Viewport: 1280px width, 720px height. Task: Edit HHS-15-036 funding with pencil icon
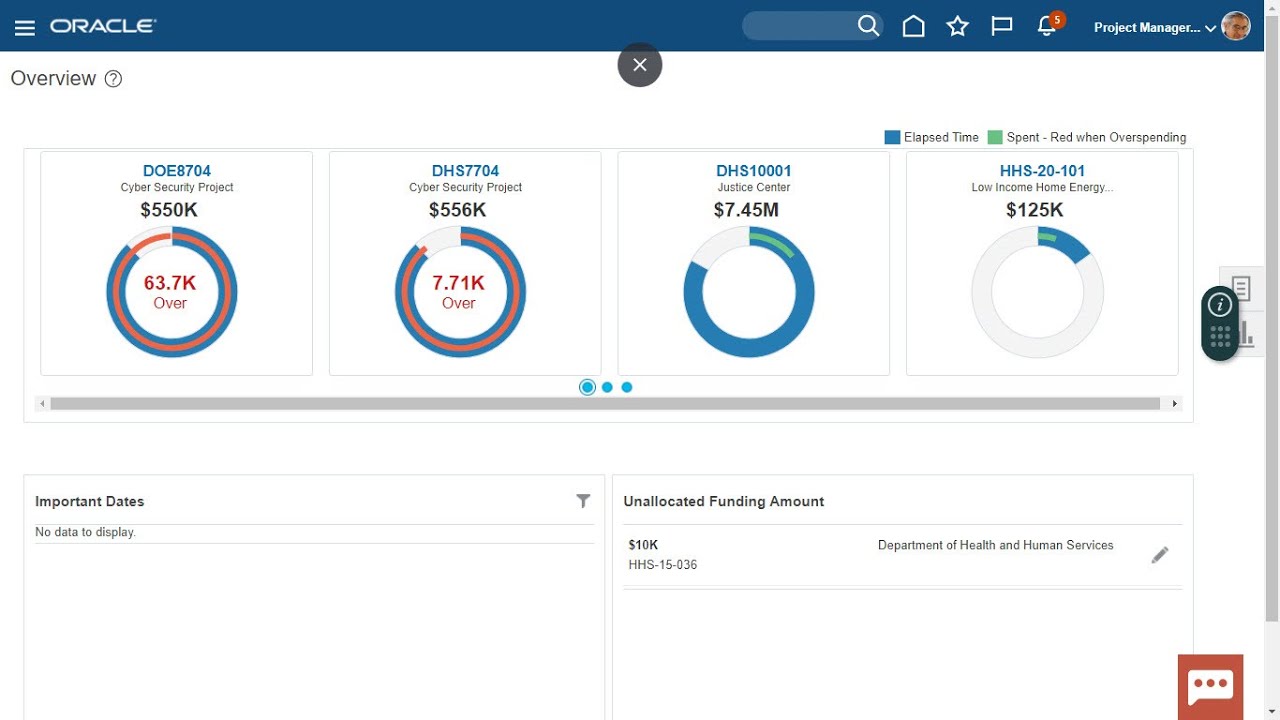[1160, 555]
